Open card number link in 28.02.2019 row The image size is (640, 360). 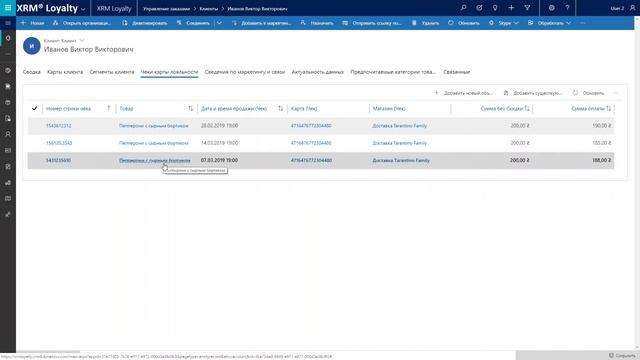click(x=311, y=126)
